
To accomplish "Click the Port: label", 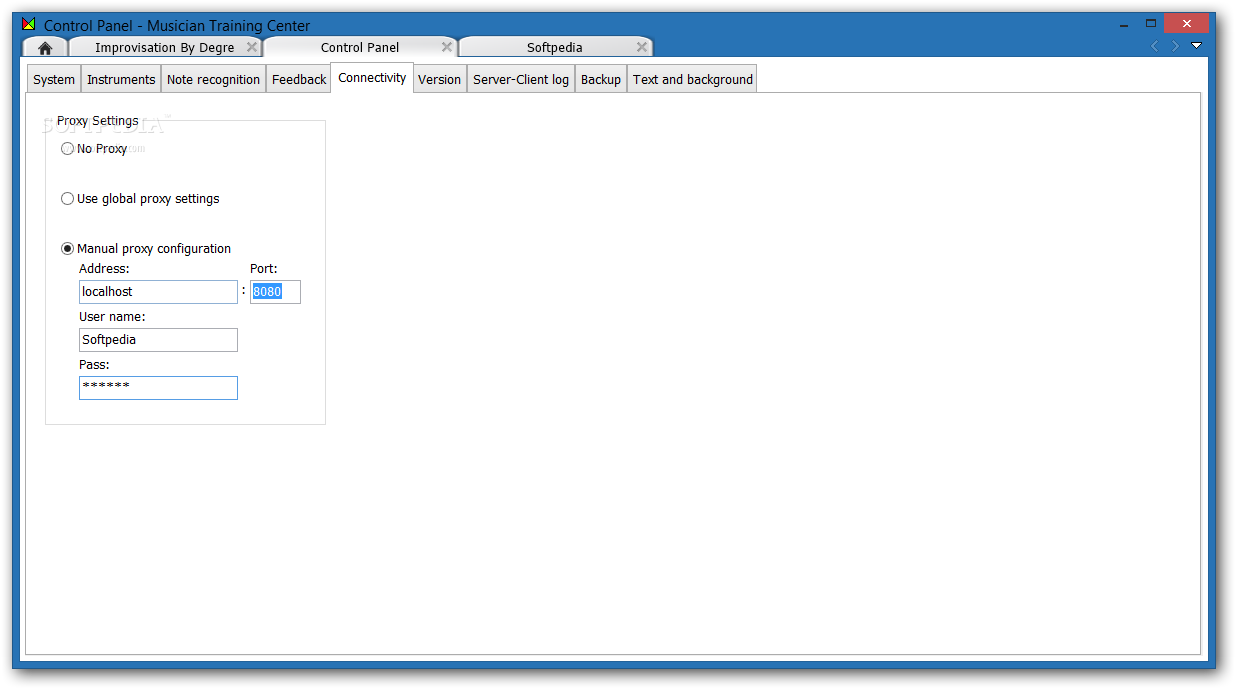I will (264, 269).
